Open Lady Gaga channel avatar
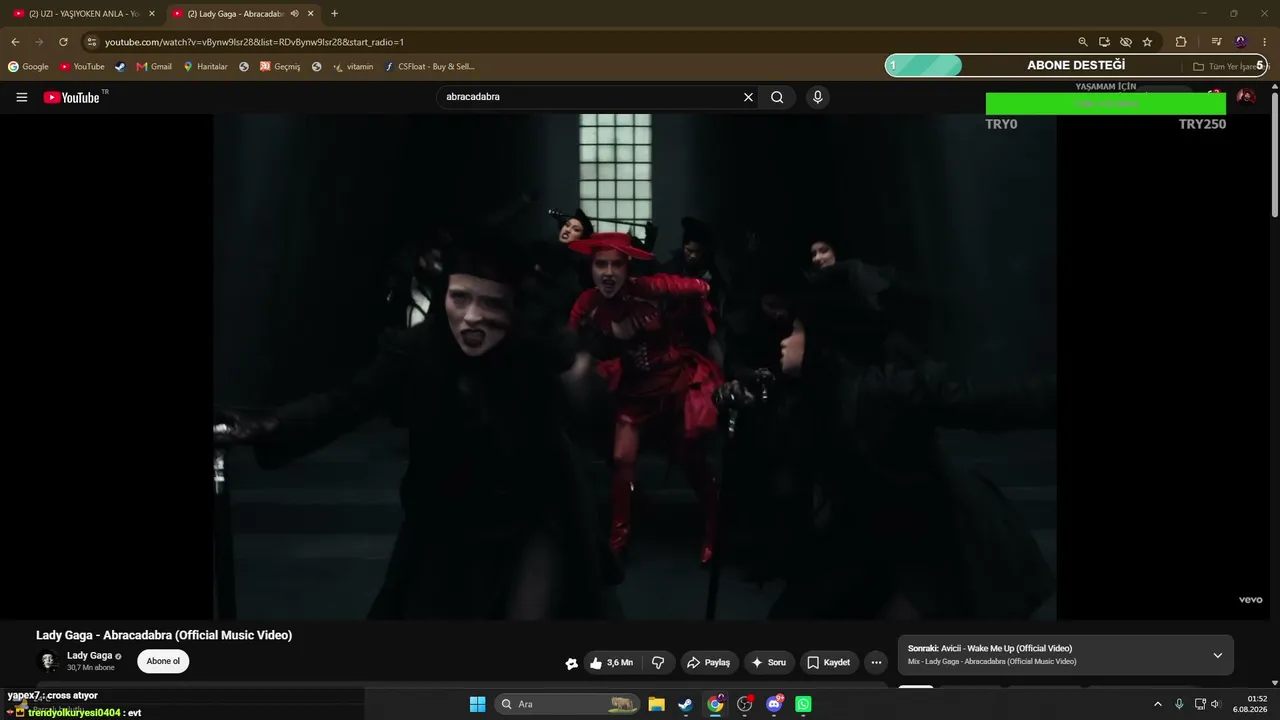This screenshot has height=720, width=1280. pos(48,661)
